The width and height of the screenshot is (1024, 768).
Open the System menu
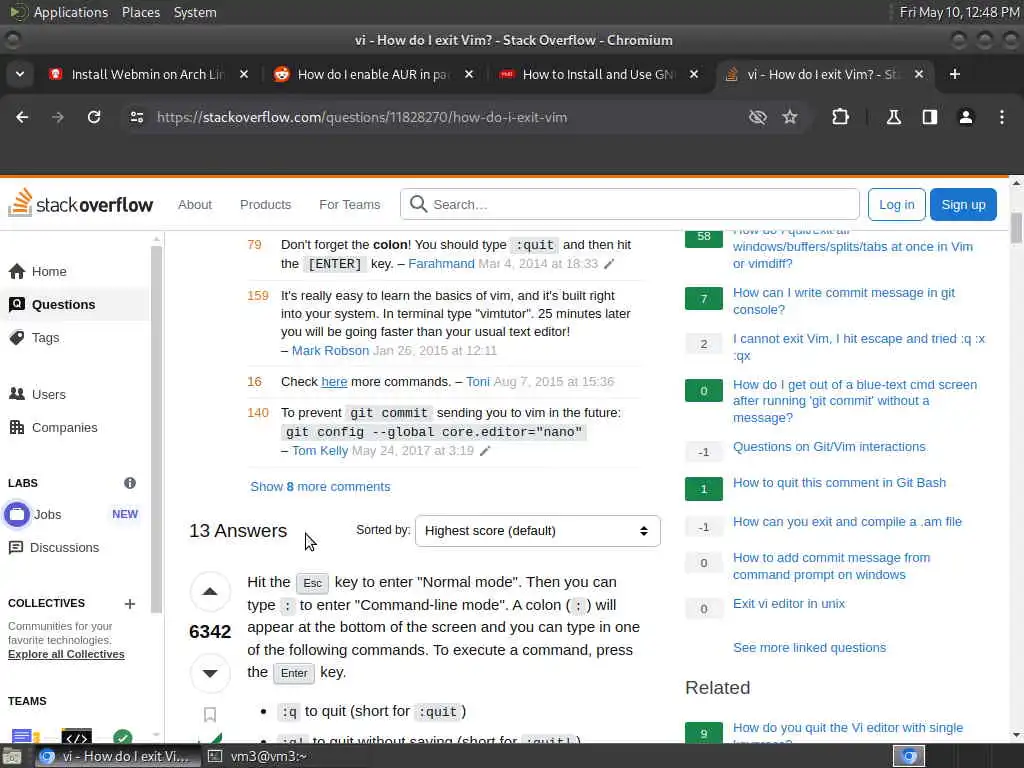195,12
